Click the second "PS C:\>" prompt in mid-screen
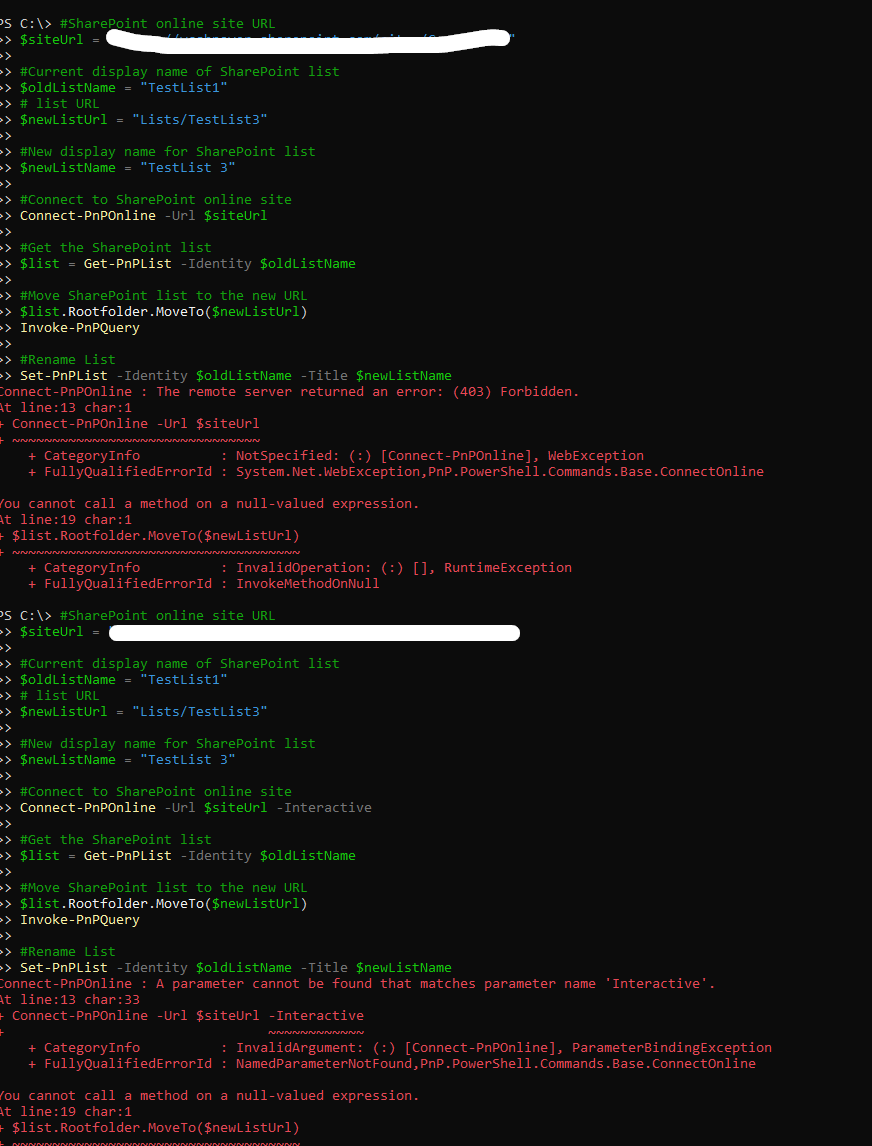 [24, 615]
